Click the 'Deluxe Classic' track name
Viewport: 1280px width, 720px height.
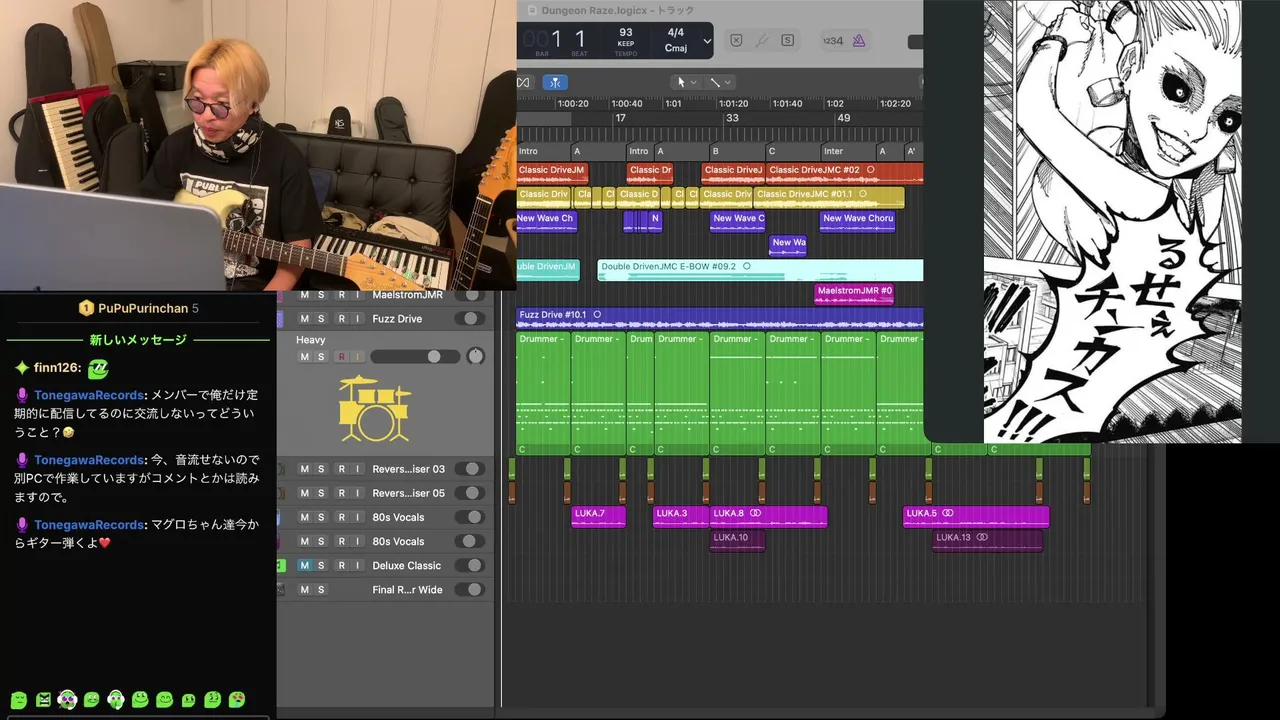(x=406, y=565)
